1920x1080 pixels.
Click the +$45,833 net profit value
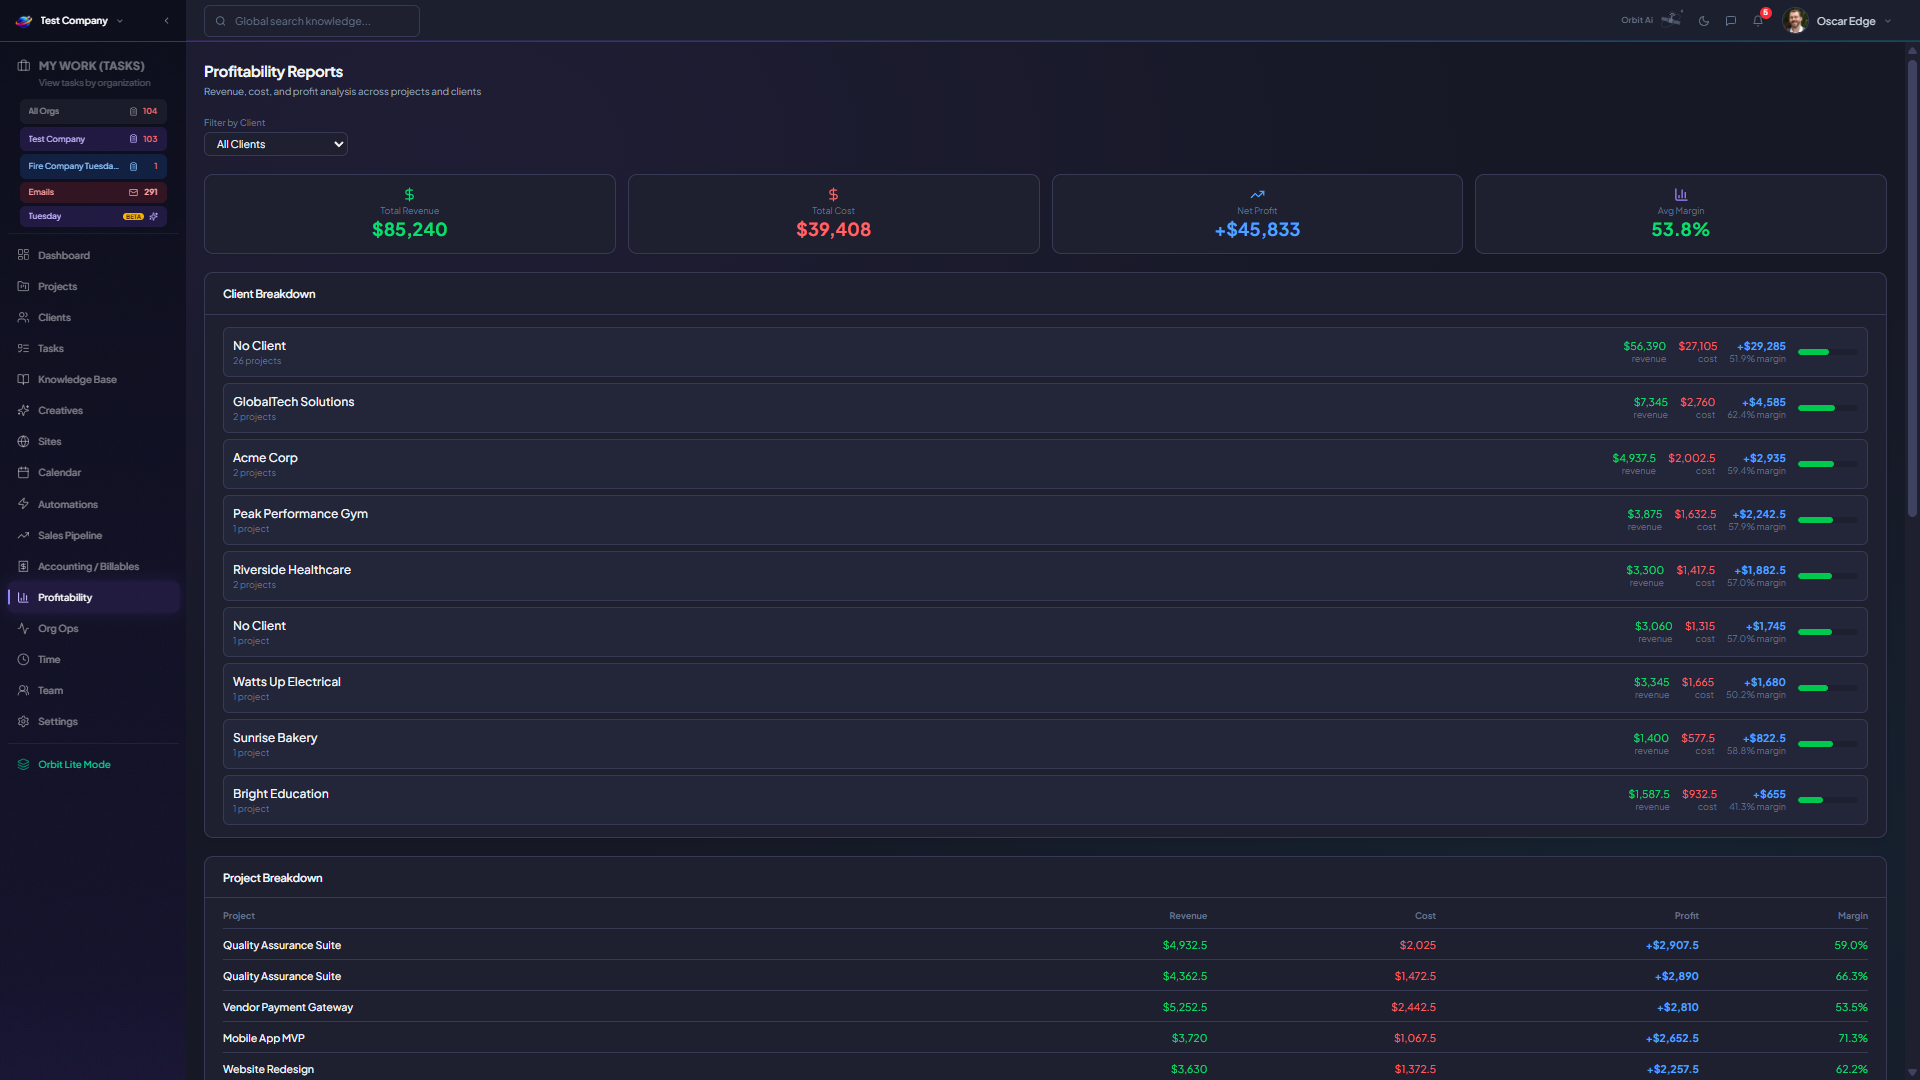click(x=1257, y=230)
